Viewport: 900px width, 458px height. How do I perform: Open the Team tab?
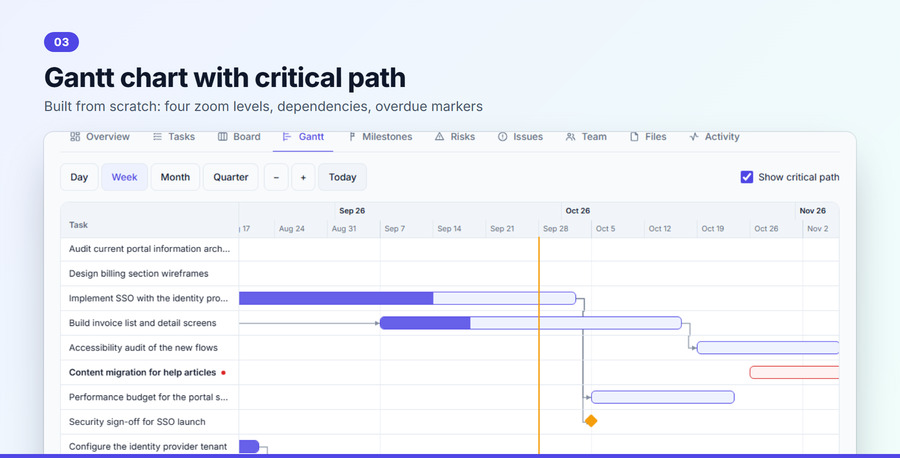click(586, 137)
